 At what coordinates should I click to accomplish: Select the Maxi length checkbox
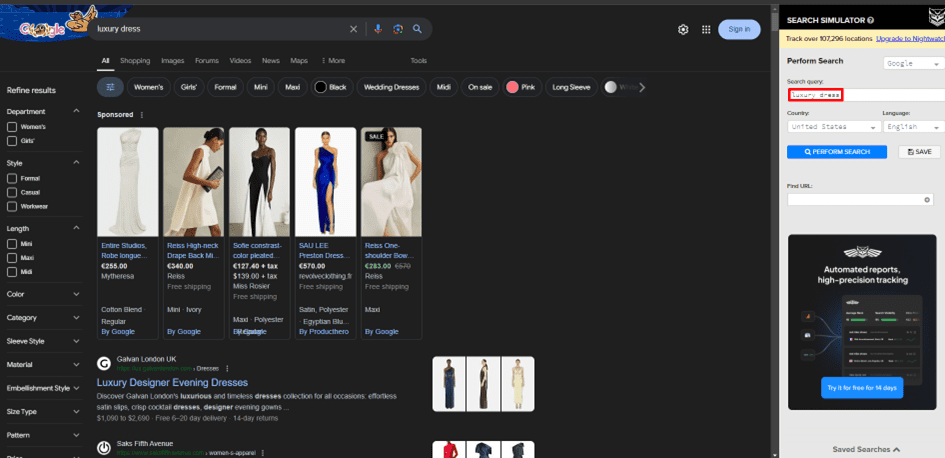pyautogui.click(x=11, y=258)
